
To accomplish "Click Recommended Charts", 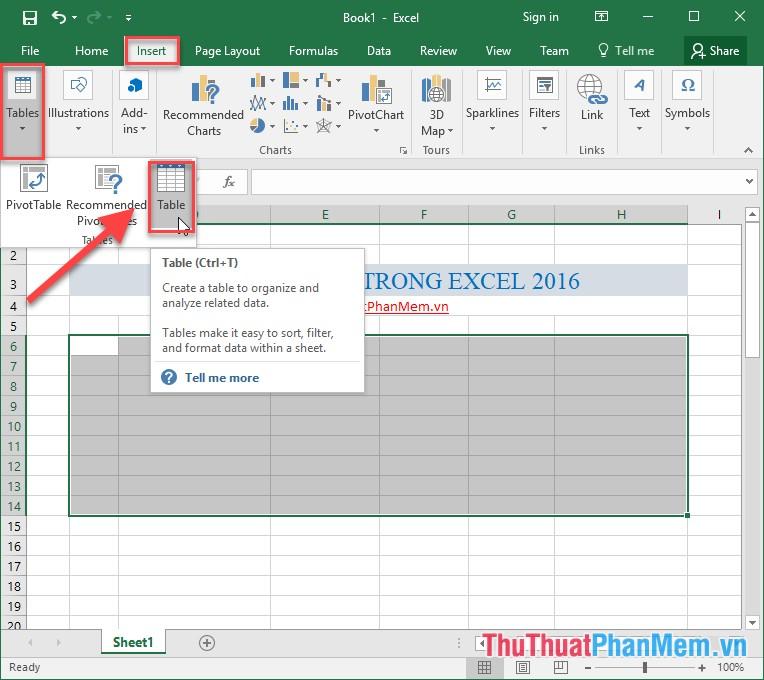I will coord(204,105).
